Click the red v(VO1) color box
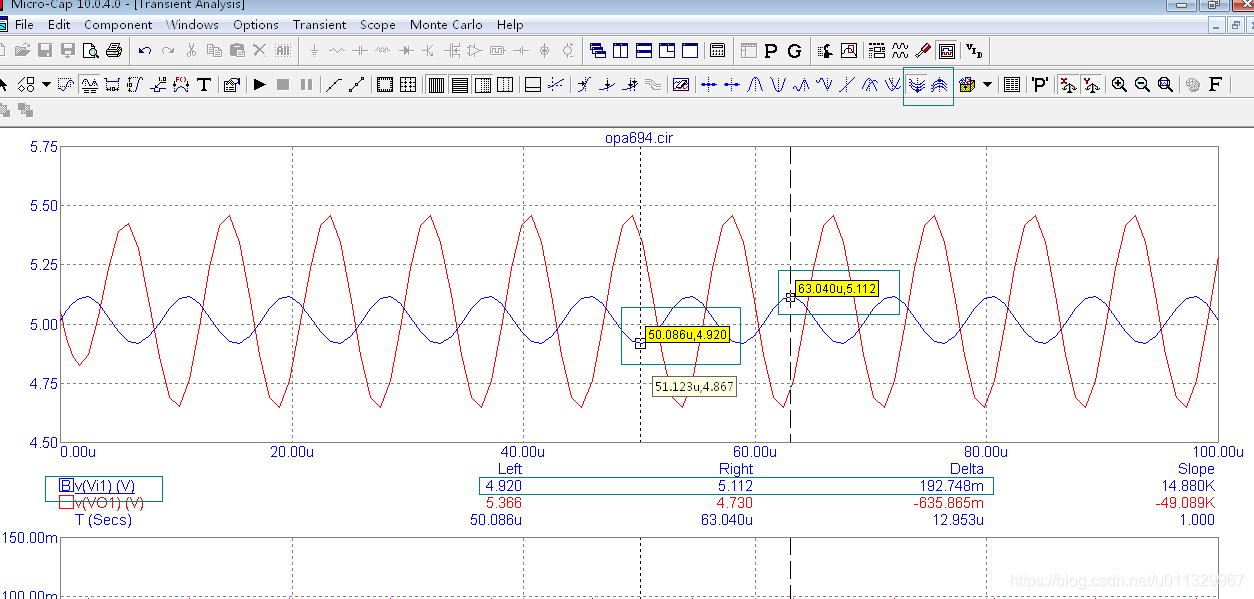This screenshot has height=599, width=1254. [x=66, y=503]
